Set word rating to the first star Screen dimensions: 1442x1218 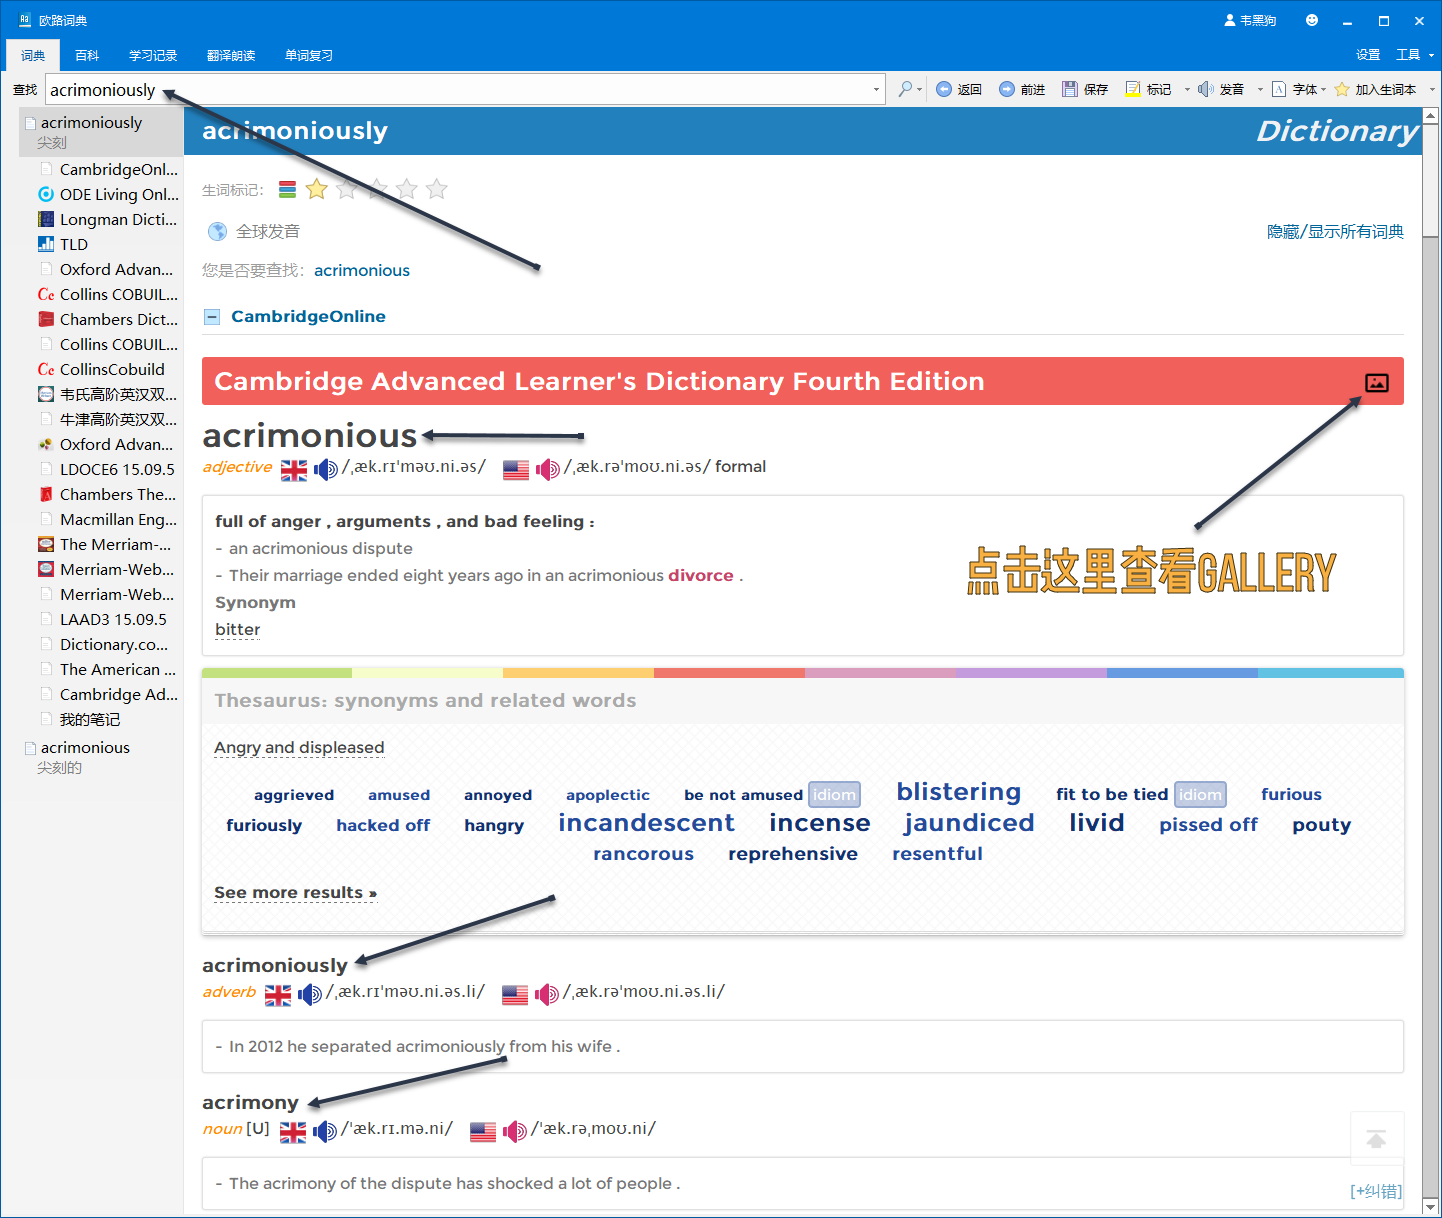click(x=317, y=189)
